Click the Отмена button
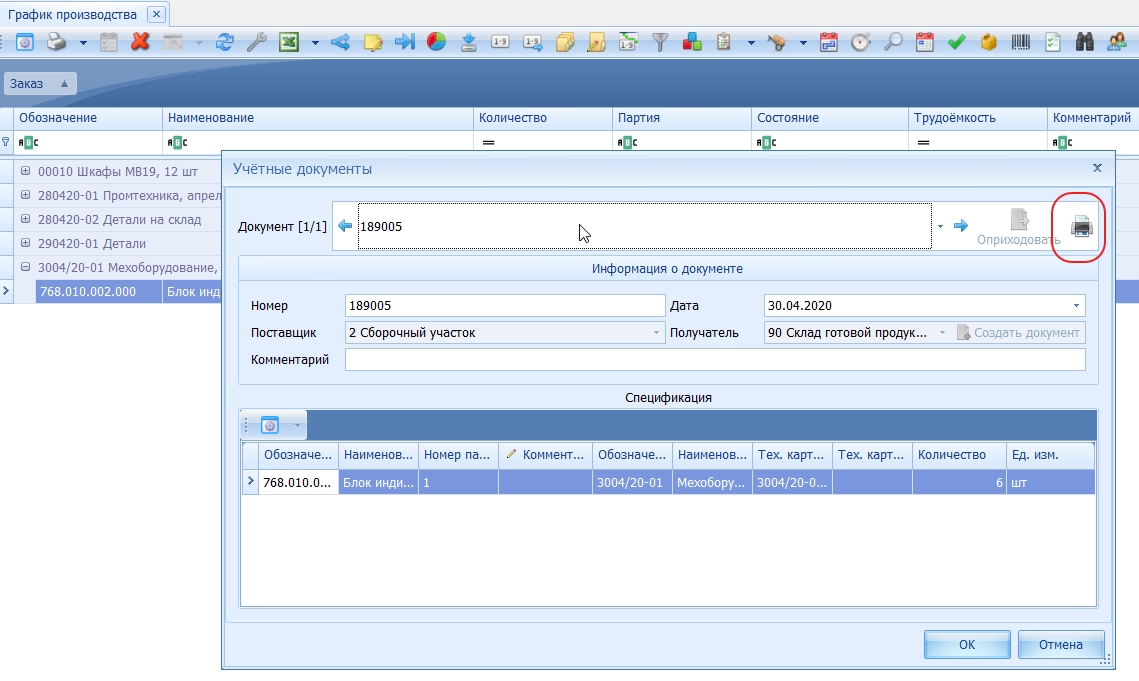Viewport: 1139px width, 681px height. (x=1060, y=645)
